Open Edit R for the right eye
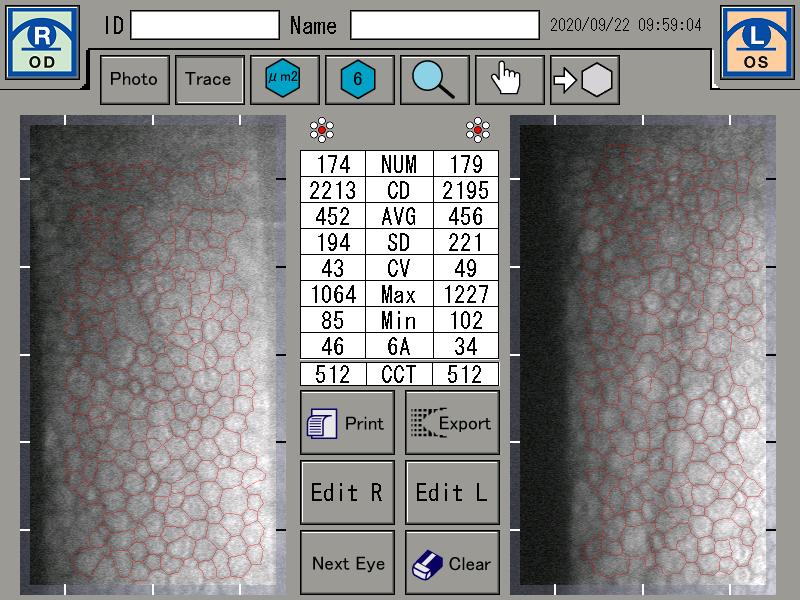 point(347,492)
